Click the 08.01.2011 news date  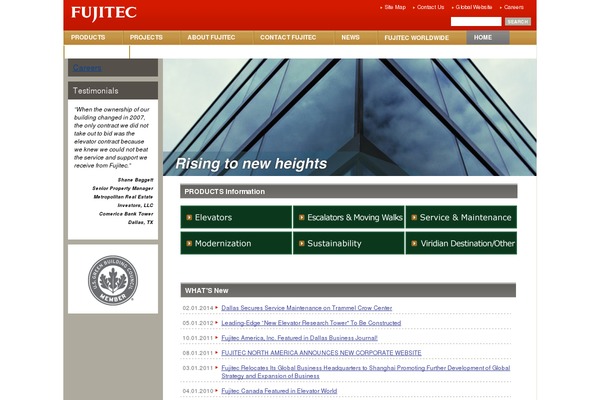(198, 353)
